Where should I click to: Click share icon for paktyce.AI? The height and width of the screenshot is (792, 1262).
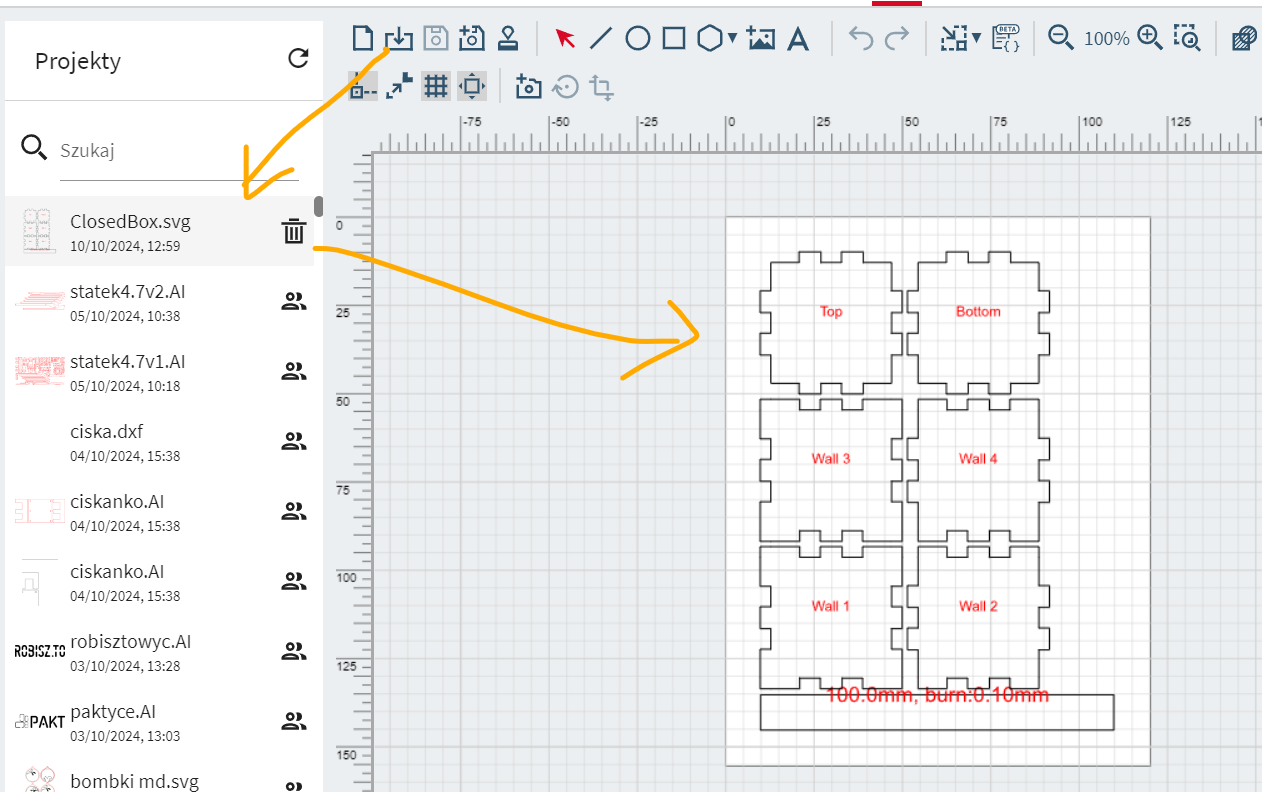pyautogui.click(x=293, y=722)
